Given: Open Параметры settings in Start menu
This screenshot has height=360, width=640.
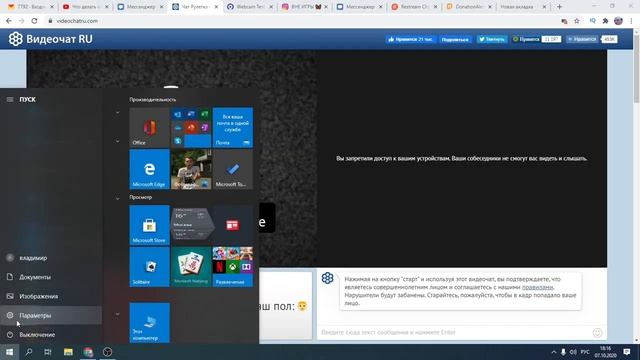Looking at the screenshot, I should pos(51,316).
